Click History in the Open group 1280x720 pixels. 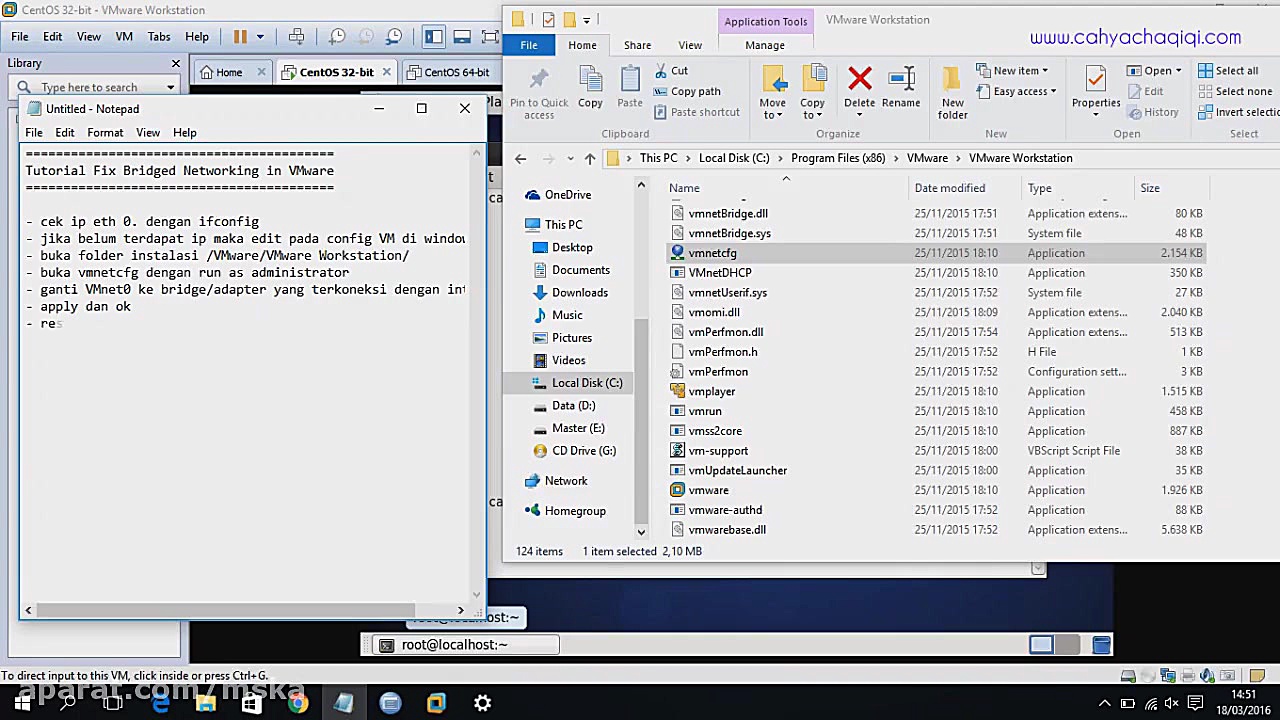coord(1153,112)
